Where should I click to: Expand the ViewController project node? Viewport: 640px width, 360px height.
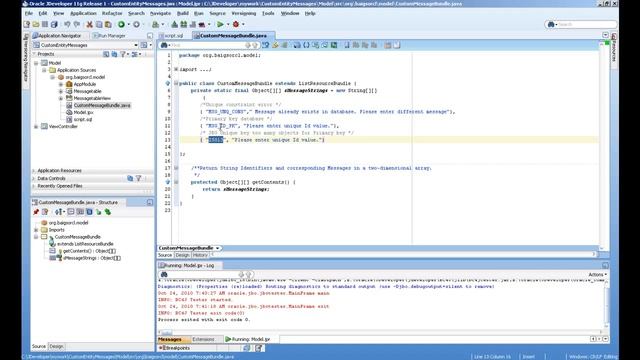36,127
